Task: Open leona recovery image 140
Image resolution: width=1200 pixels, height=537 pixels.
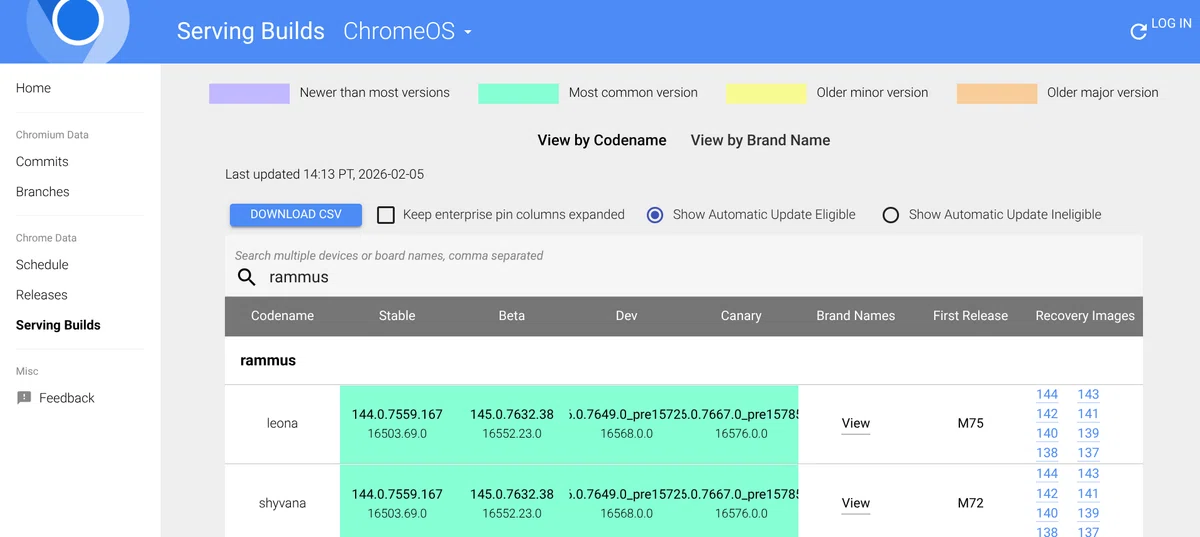Action: click(1047, 433)
